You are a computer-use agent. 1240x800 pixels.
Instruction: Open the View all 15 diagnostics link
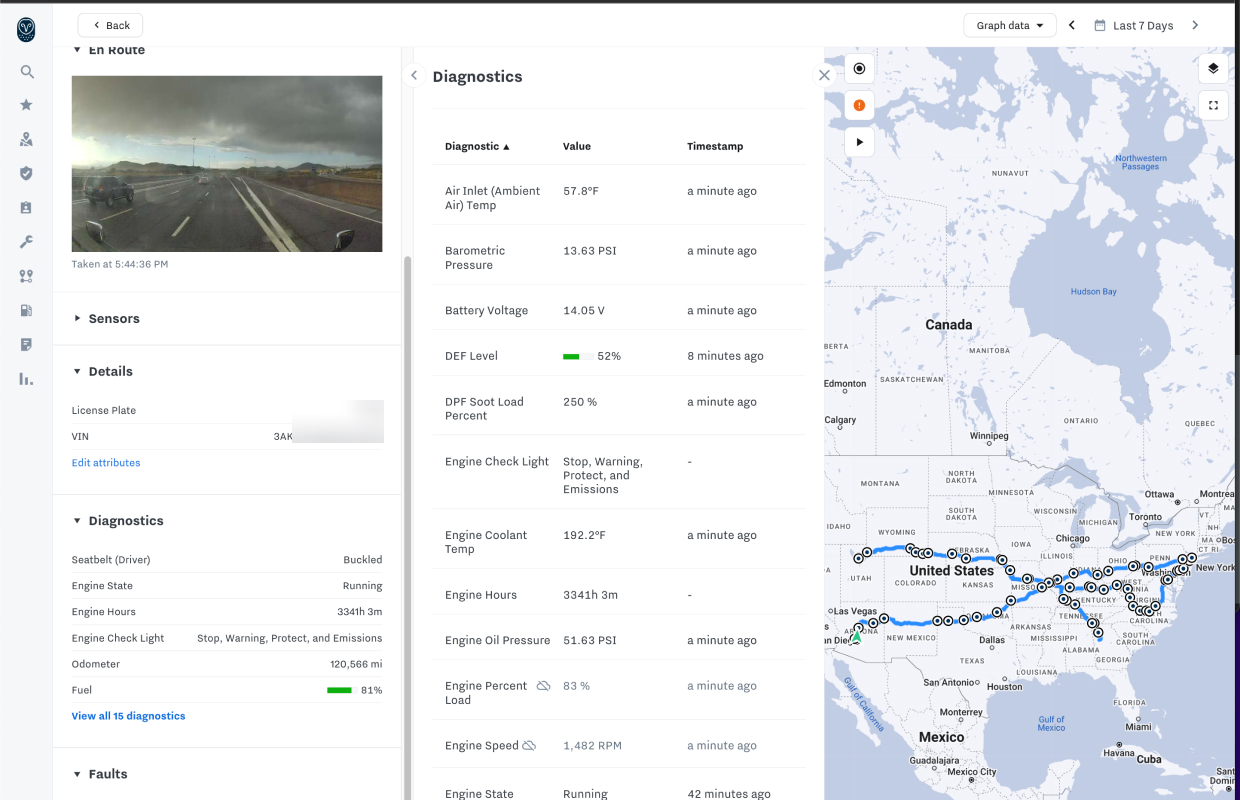click(x=128, y=716)
